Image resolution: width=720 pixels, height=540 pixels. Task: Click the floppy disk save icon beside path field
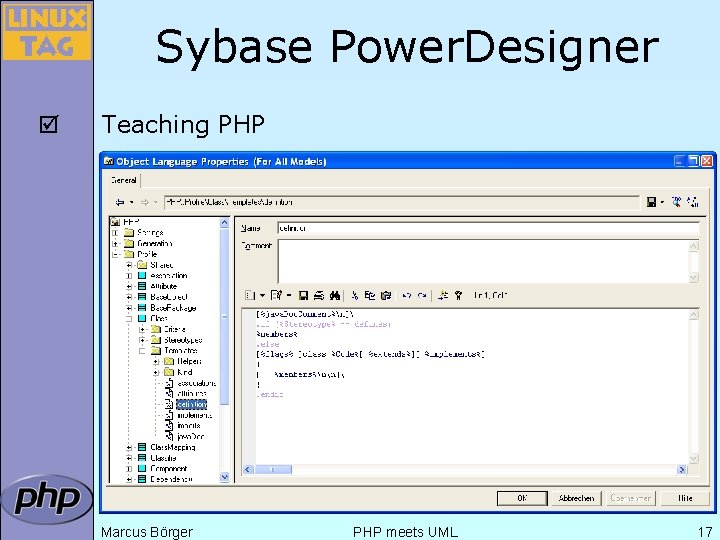[651, 202]
